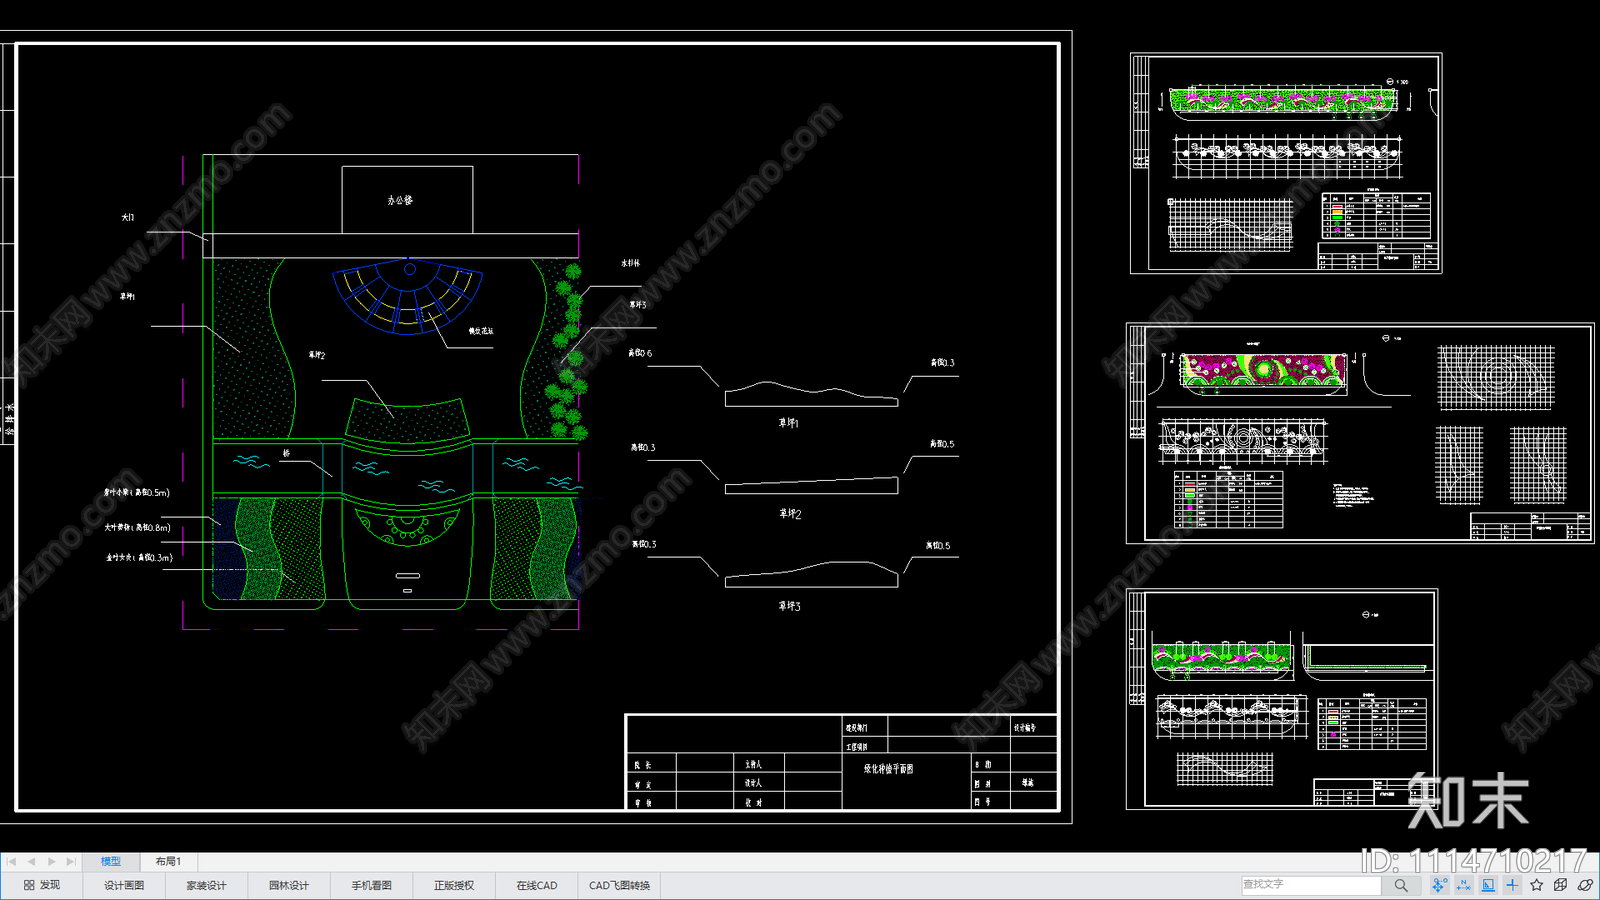Click the area measure icon
Viewport: 1600px width, 900px height.
click(x=1488, y=885)
